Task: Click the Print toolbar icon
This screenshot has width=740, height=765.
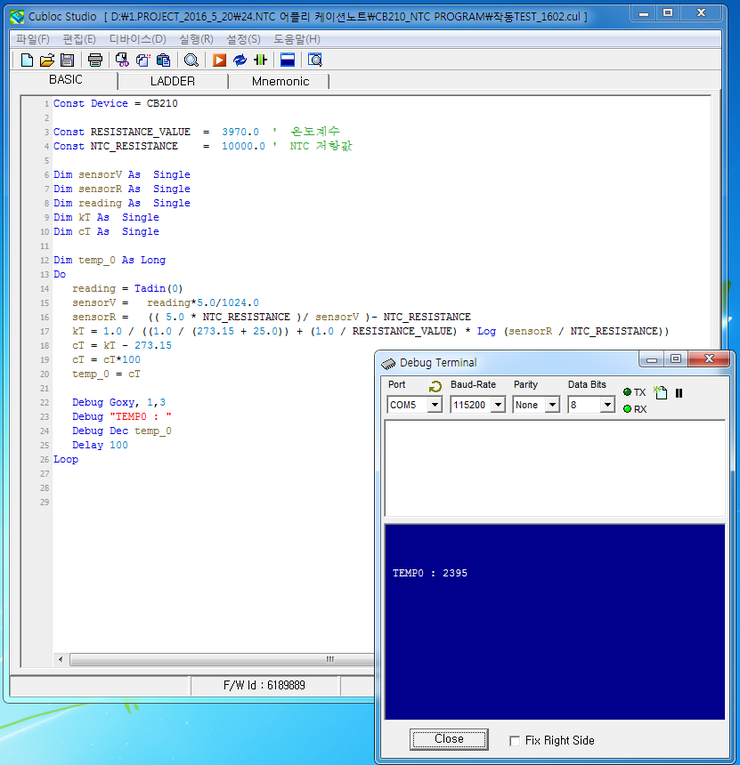Action: 95,60
